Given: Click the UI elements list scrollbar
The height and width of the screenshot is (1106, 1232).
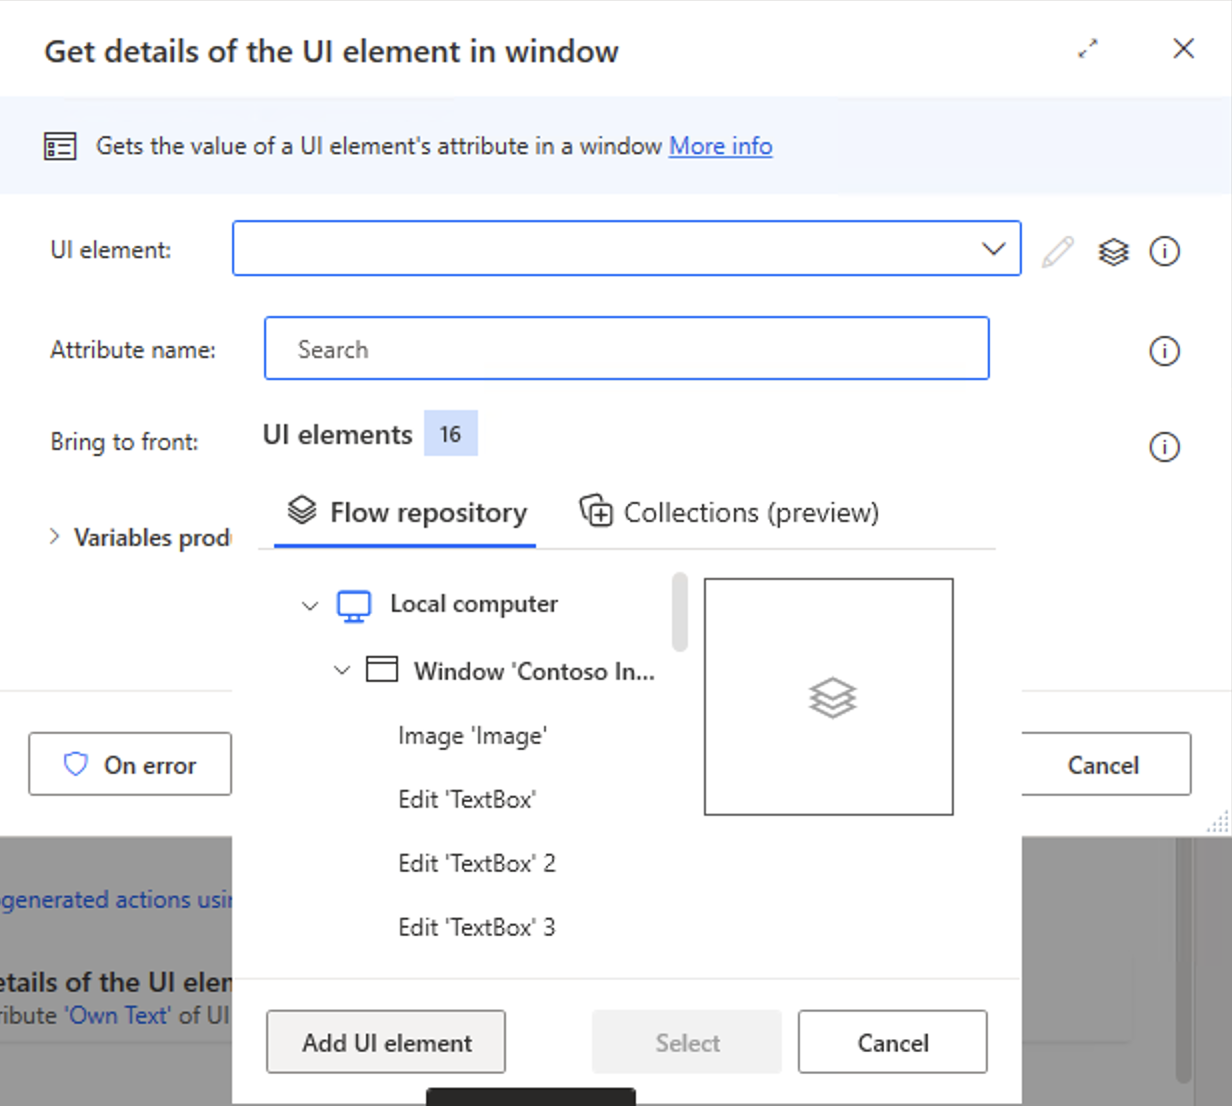Looking at the screenshot, I should [x=680, y=611].
